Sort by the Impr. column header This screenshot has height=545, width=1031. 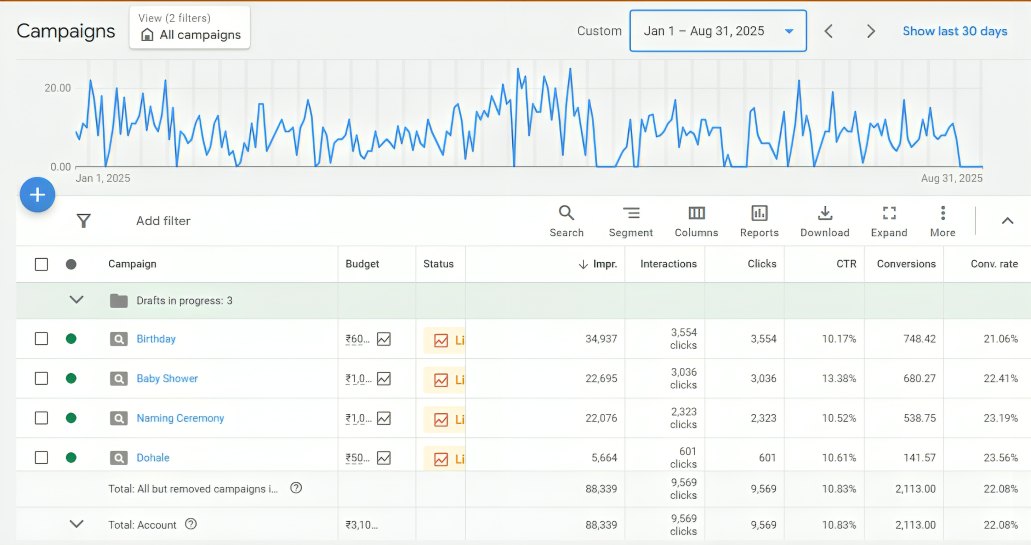coord(598,264)
